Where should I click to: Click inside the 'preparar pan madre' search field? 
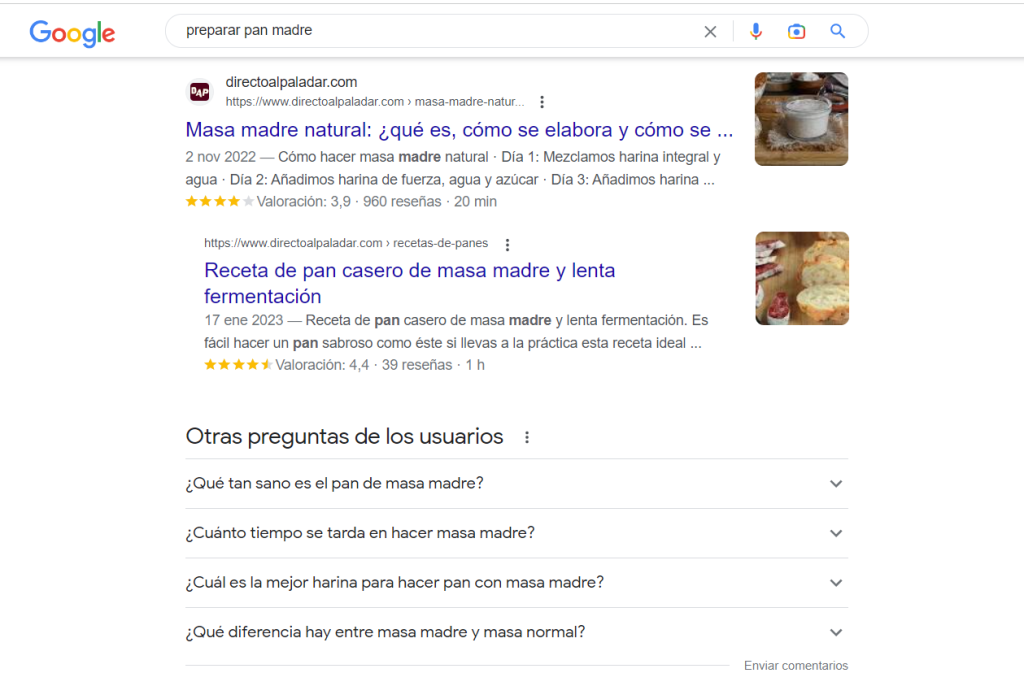click(438, 31)
